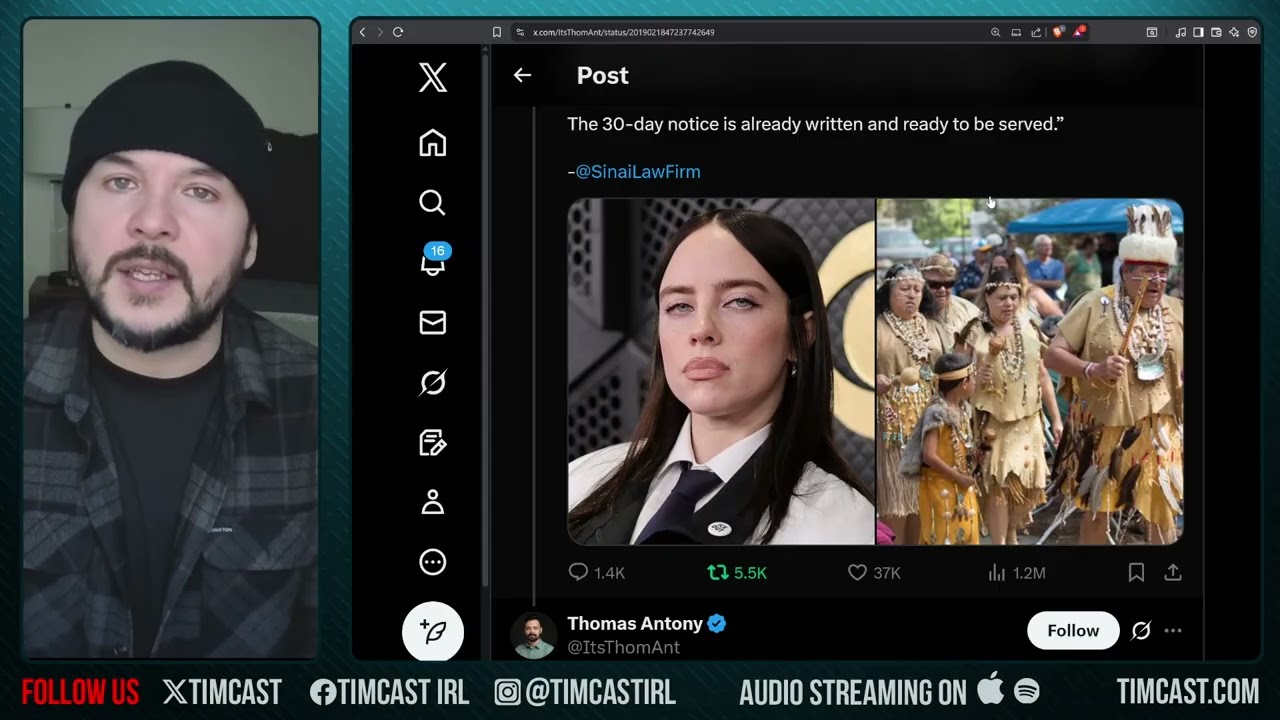Like the post with 37K hearts

(874, 573)
